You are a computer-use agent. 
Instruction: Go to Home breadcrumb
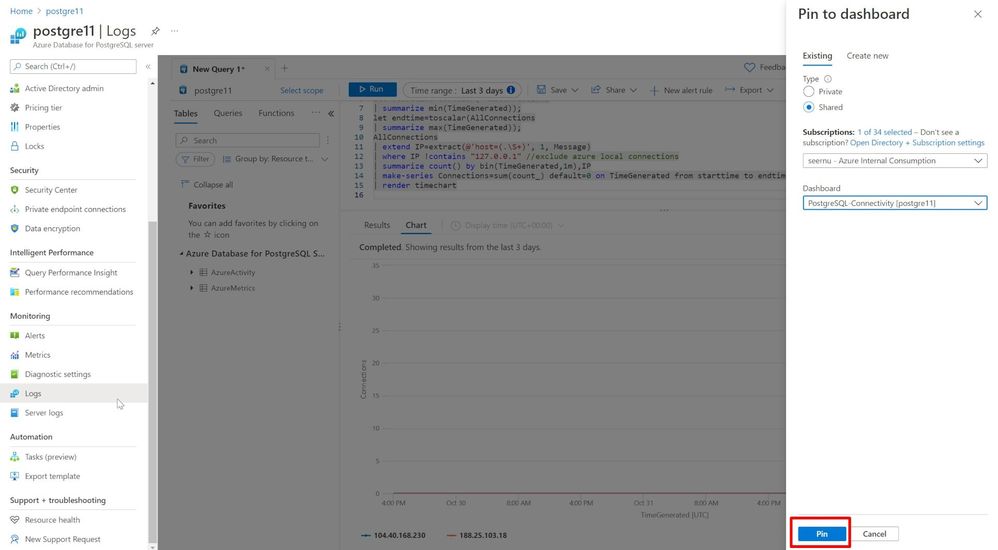tap(21, 11)
